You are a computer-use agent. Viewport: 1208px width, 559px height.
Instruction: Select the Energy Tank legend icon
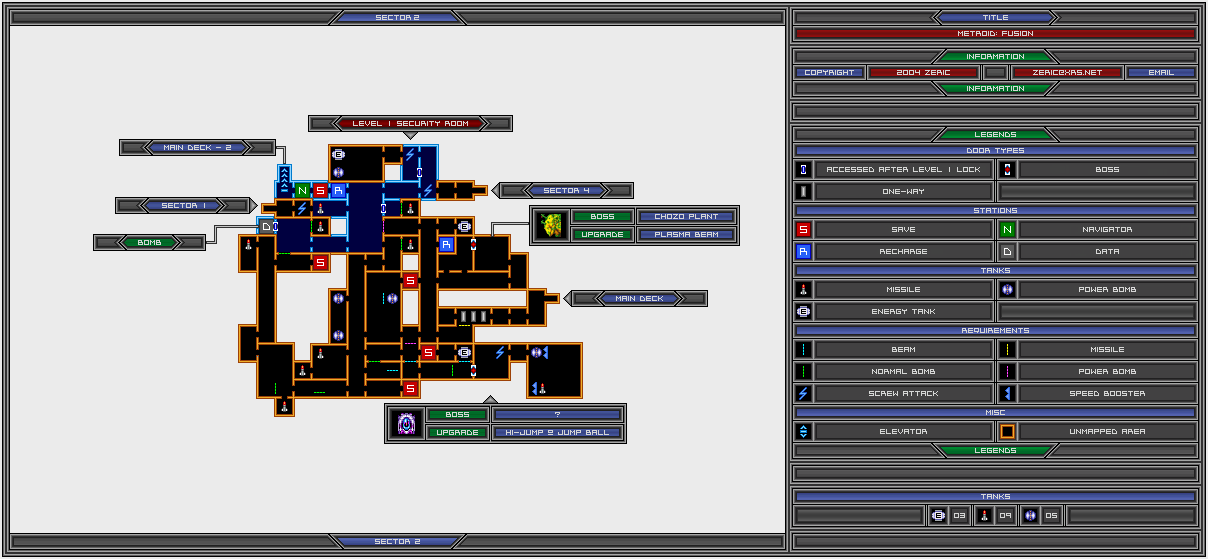pyautogui.click(x=803, y=312)
